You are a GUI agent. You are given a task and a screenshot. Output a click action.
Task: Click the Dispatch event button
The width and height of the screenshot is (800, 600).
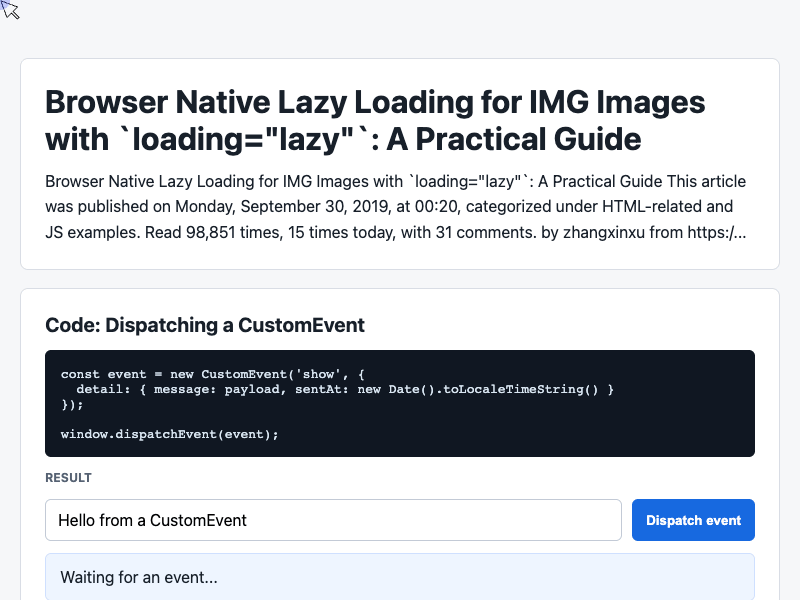click(693, 520)
